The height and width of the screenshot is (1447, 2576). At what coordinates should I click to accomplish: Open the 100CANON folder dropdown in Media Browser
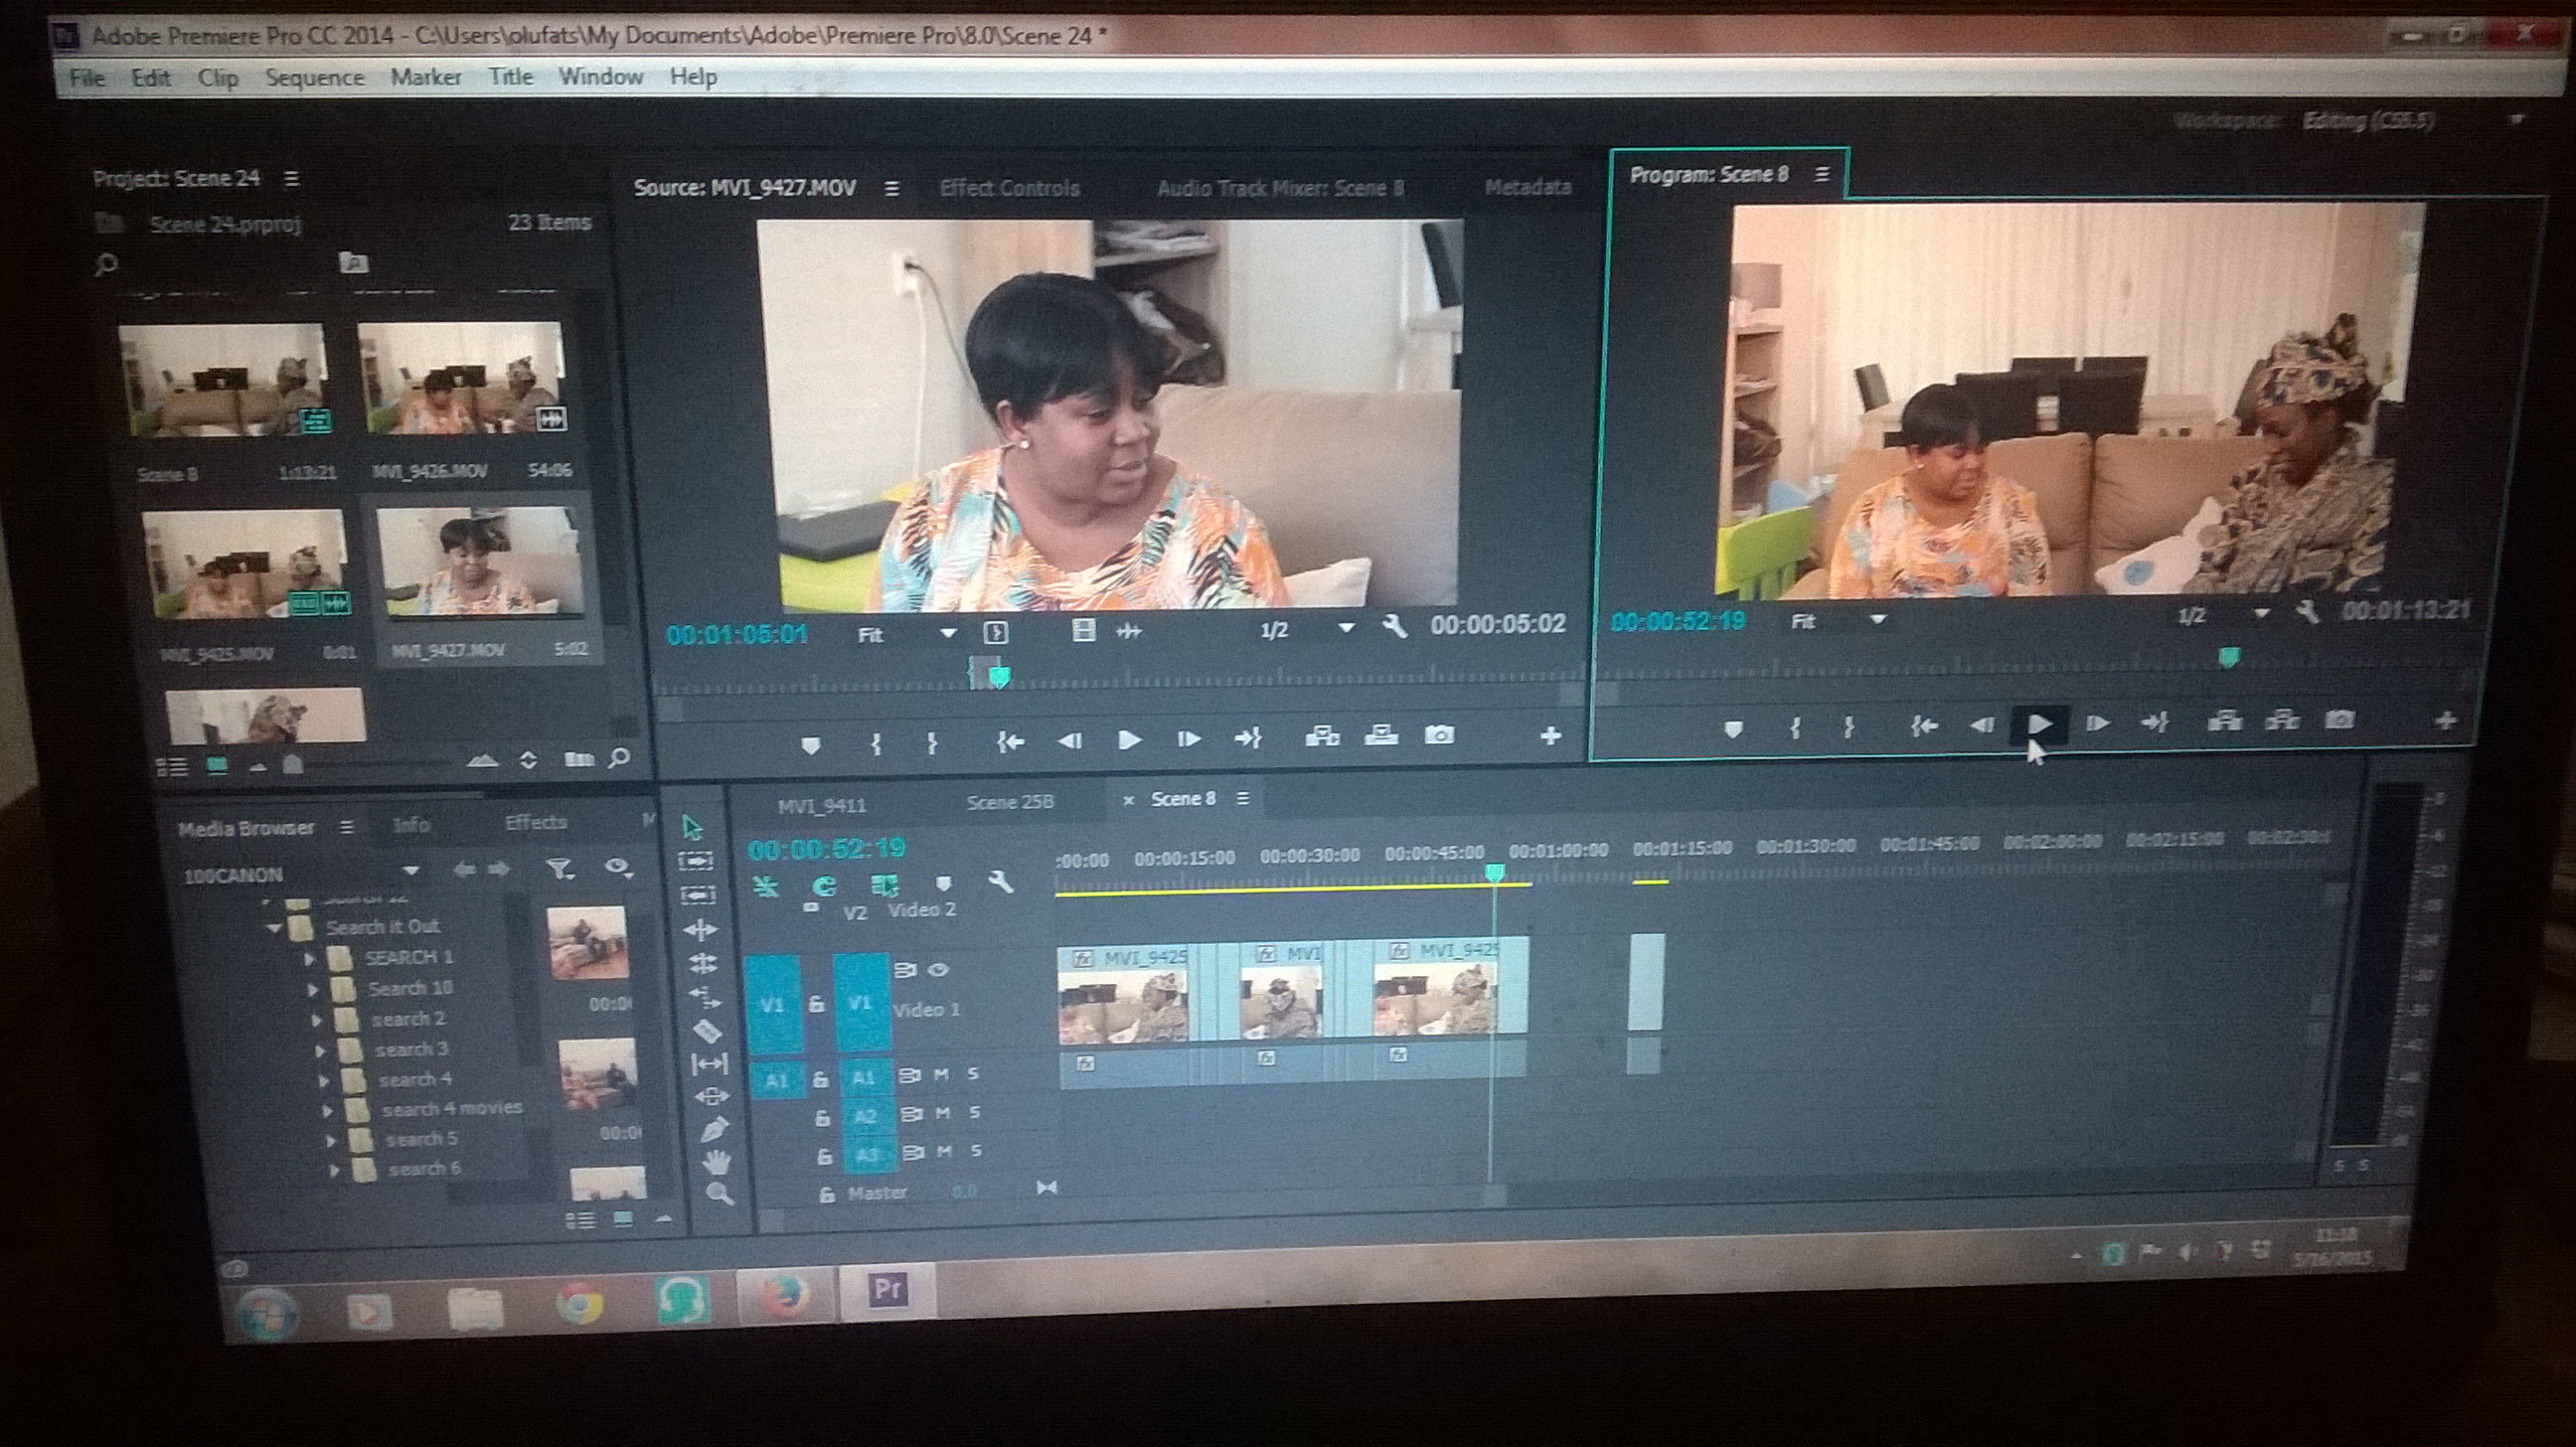[x=410, y=872]
